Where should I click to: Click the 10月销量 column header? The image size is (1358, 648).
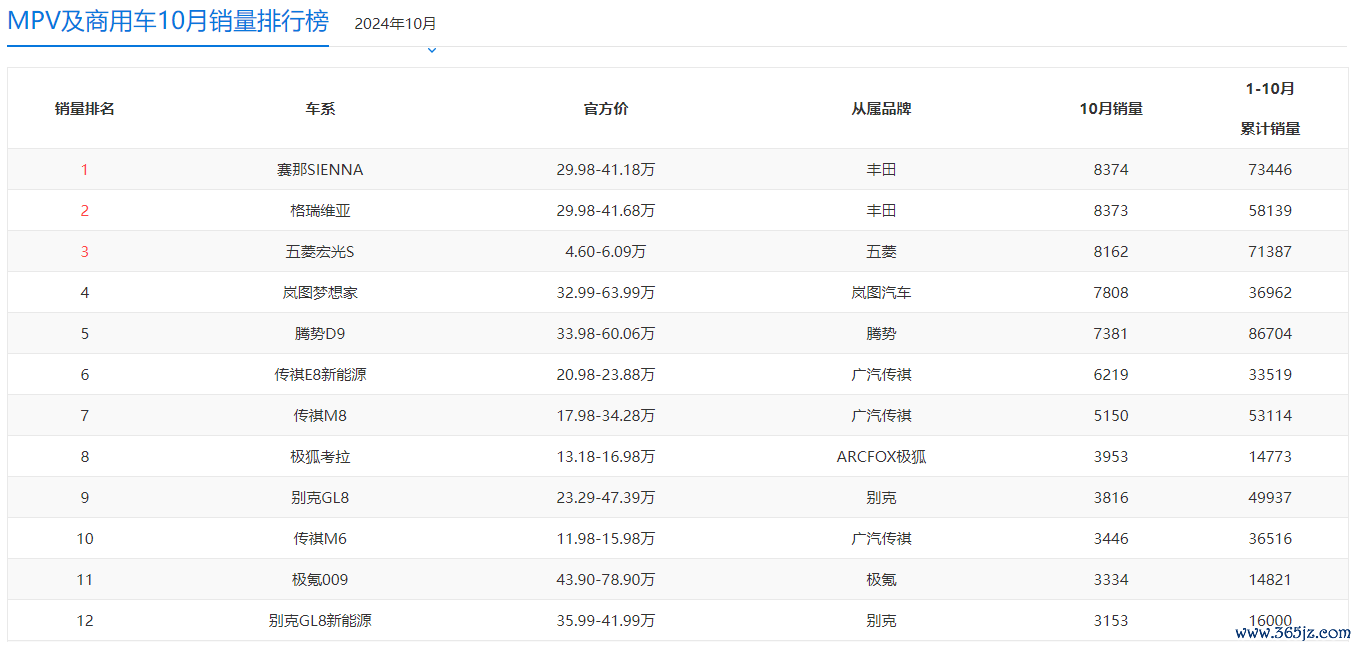pos(1111,109)
